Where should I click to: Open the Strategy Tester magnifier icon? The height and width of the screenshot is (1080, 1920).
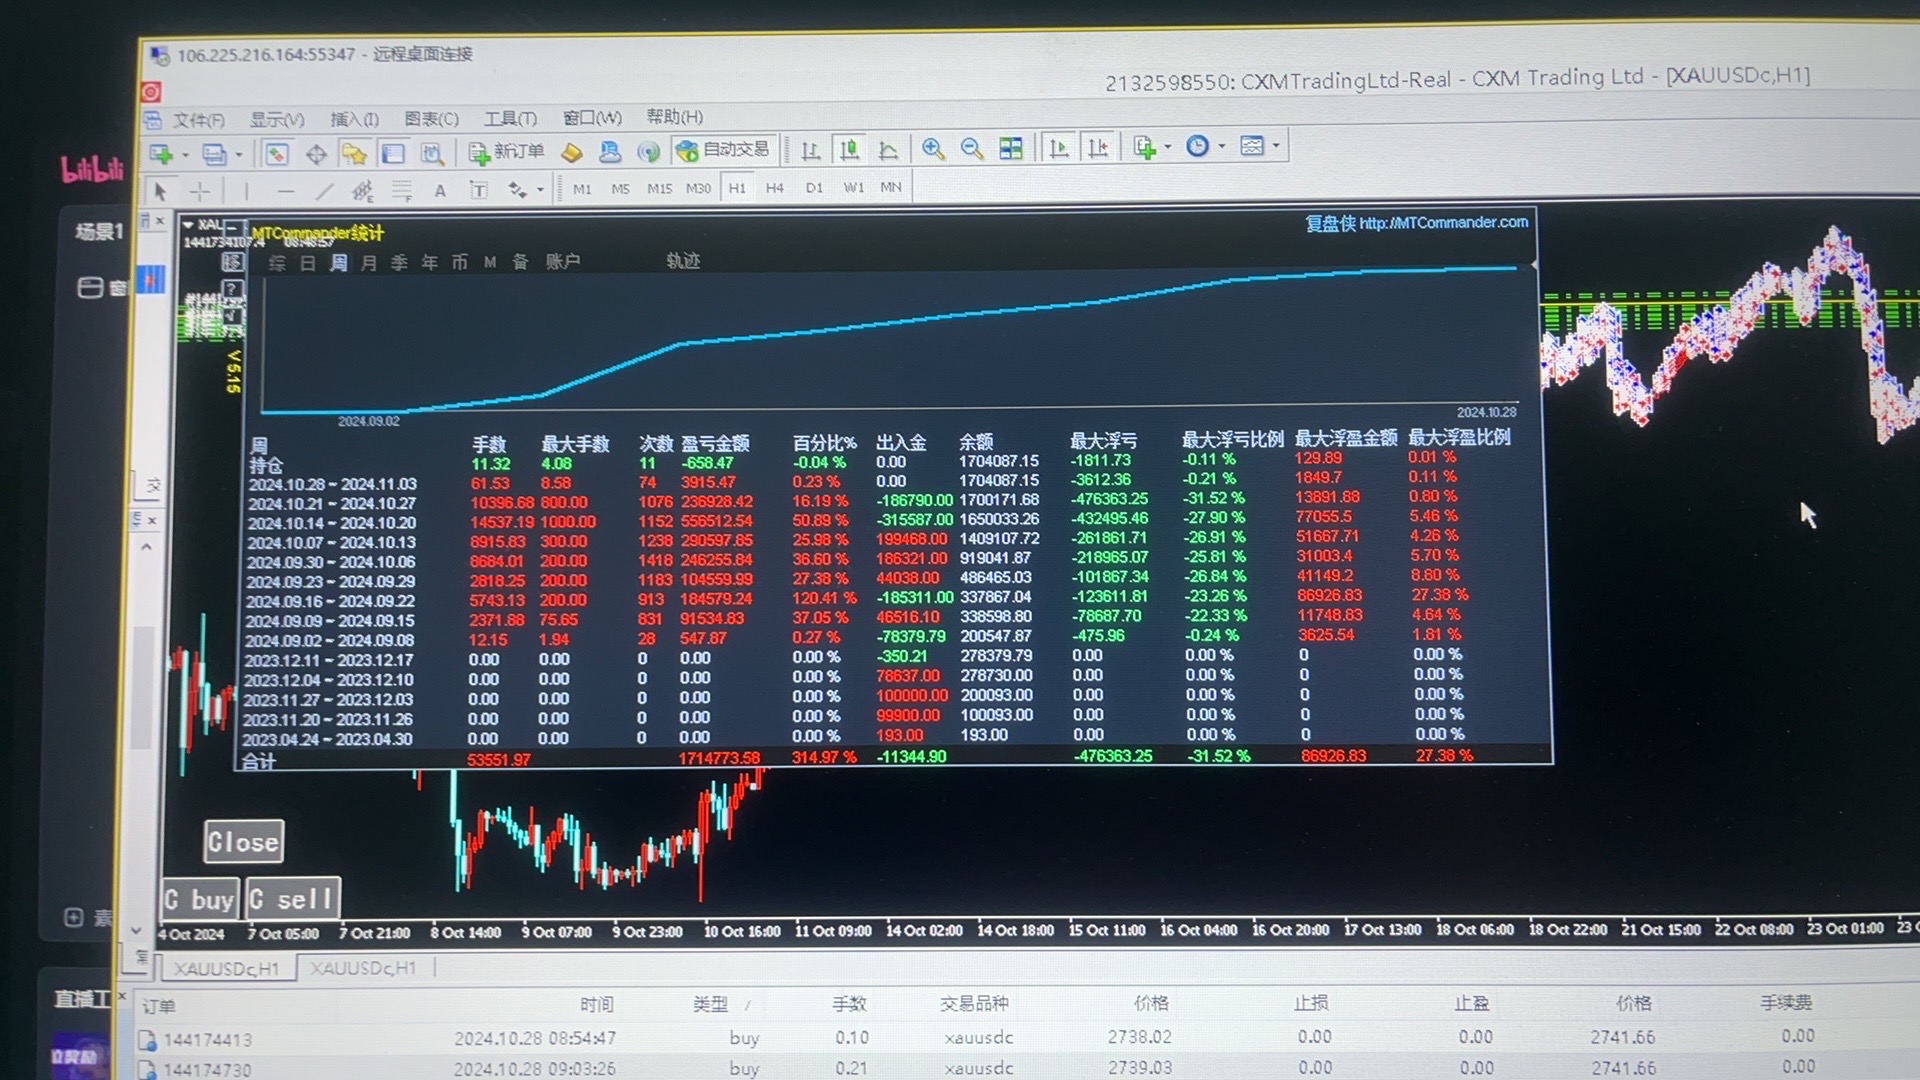pos(432,153)
